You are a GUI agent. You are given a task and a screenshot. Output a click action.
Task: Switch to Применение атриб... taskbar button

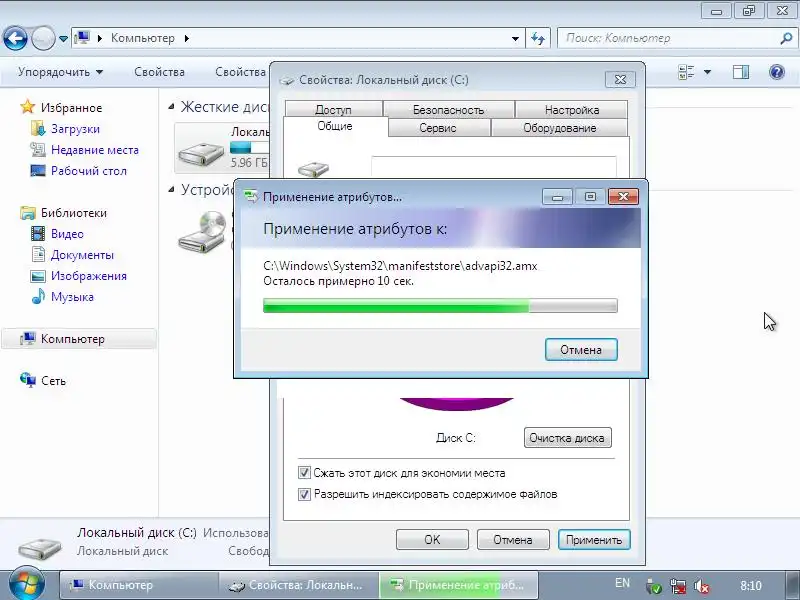(459, 585)
